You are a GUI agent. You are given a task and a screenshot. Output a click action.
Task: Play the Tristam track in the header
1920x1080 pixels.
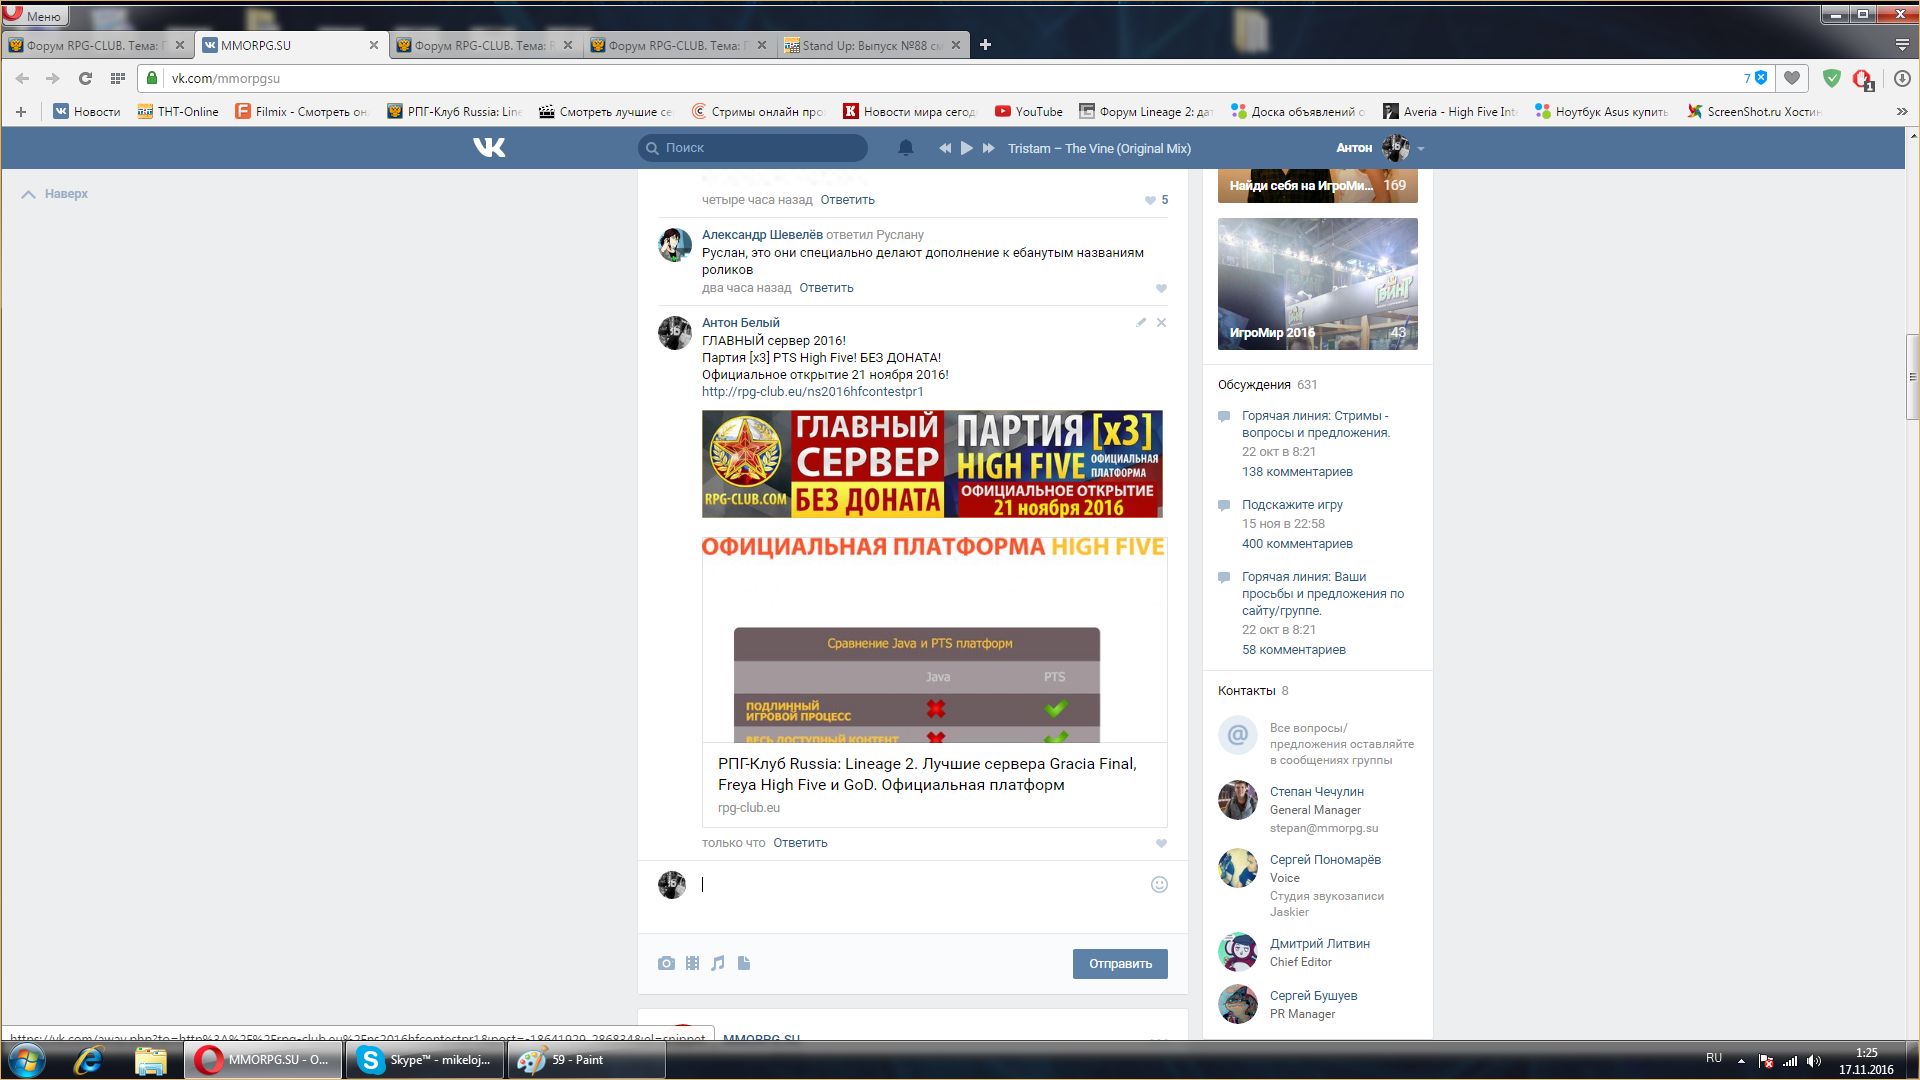[966, 148]
